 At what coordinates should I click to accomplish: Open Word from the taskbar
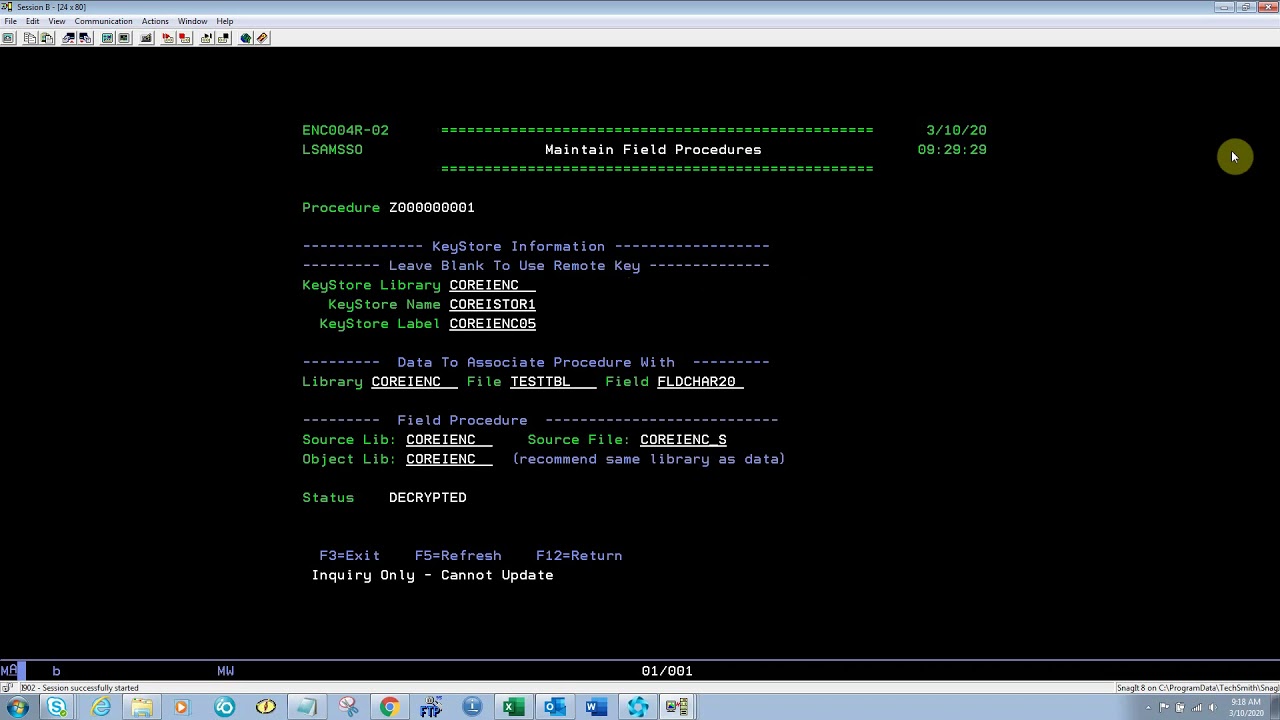point(596,708)
